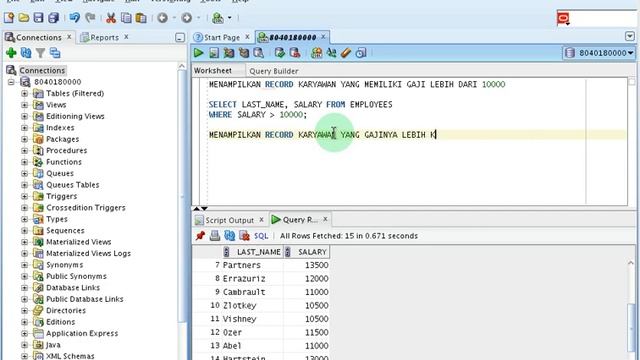Click the Refresh connections icon
The width and height of the screenshot is (640, 360).
26,53
